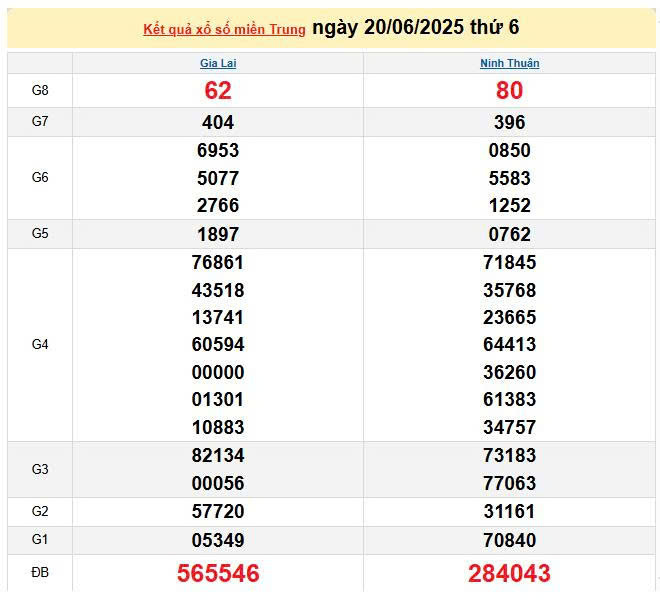Click Gia Lai number 01301
Viewport: 660px width, 601px height.
click(218, 399)
